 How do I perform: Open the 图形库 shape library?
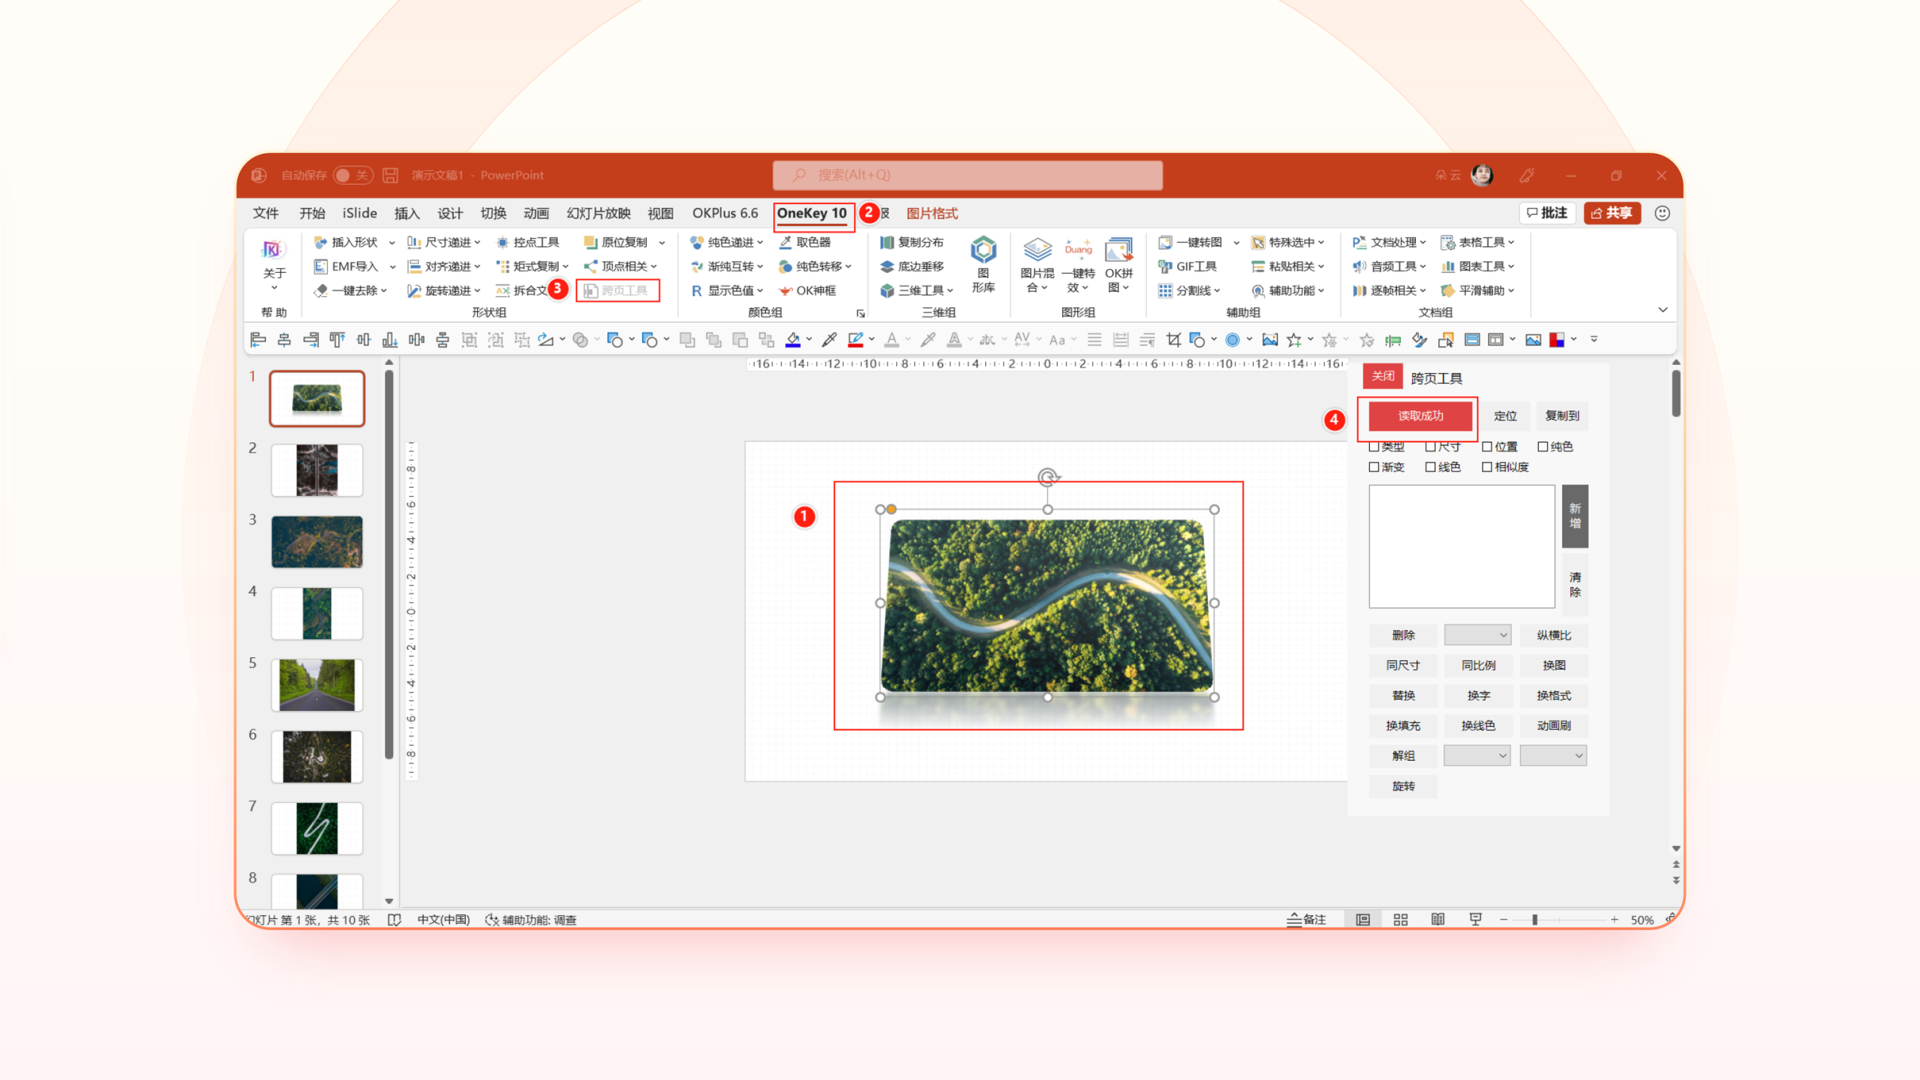point(983,263)
